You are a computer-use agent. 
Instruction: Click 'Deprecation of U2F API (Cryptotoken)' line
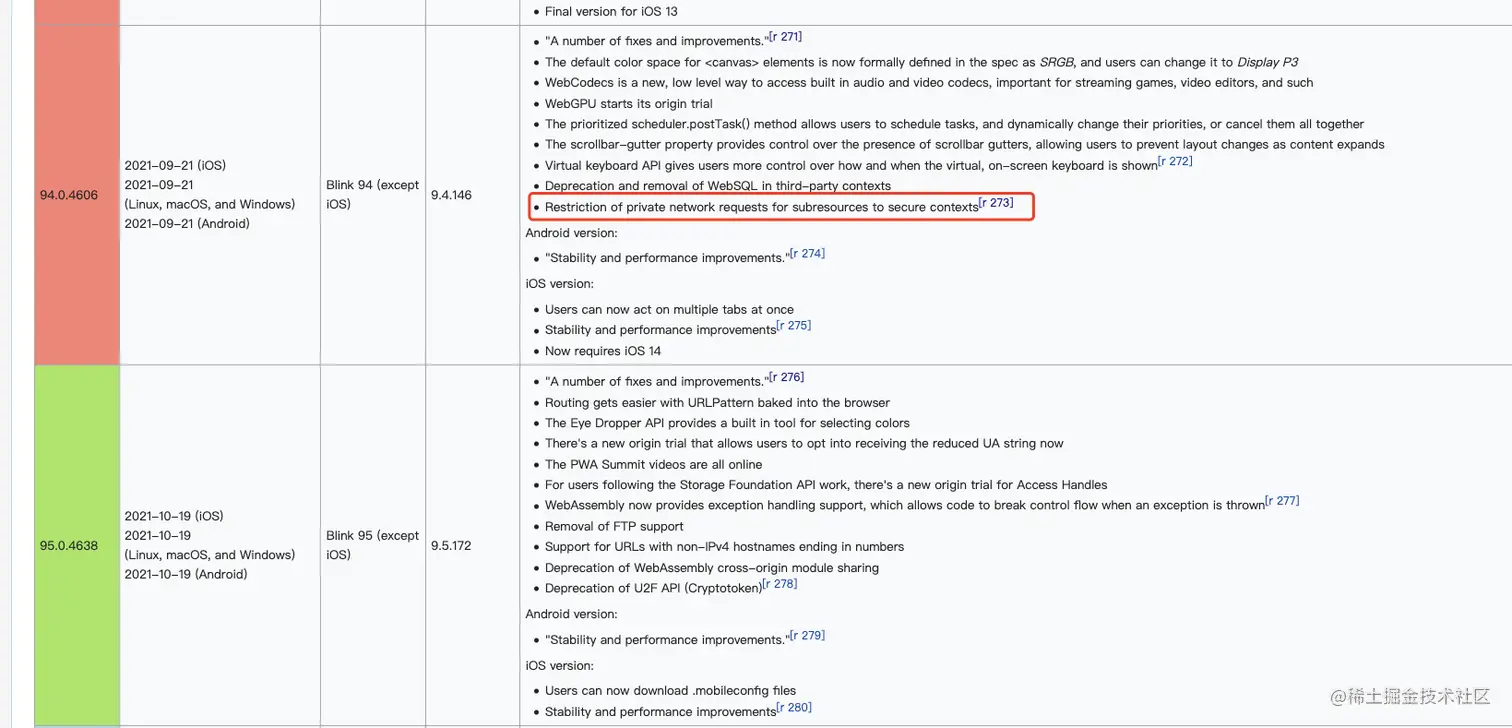coord(653,589)
